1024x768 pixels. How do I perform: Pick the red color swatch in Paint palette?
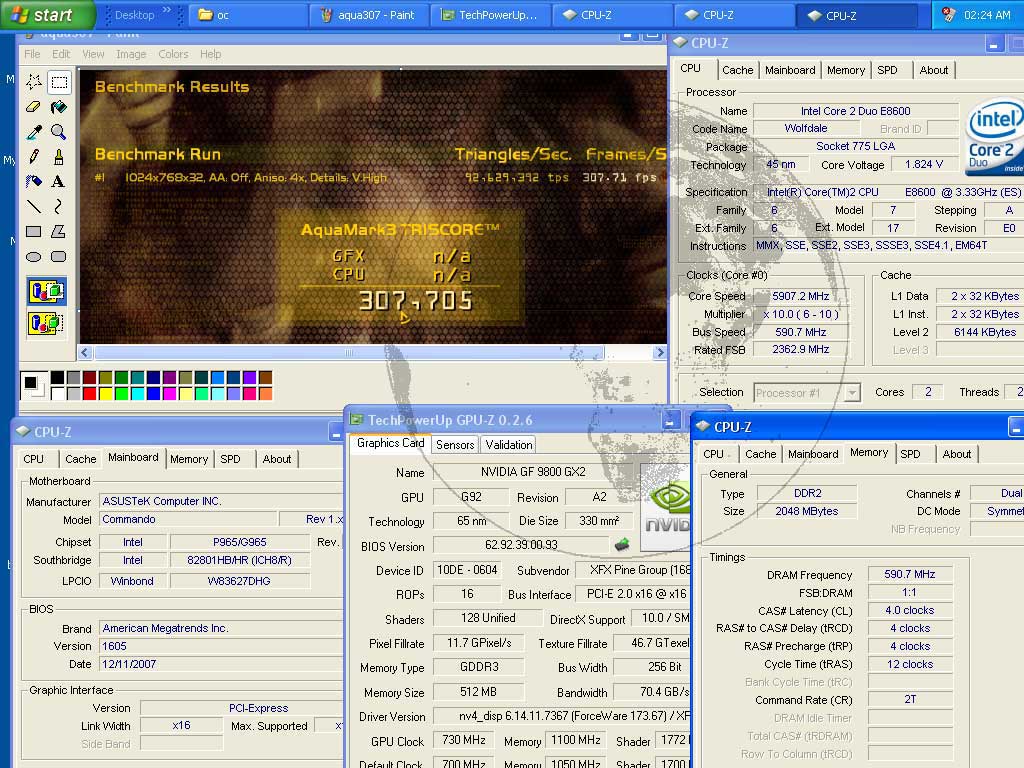pyautogui.click(x=89, y=393)
